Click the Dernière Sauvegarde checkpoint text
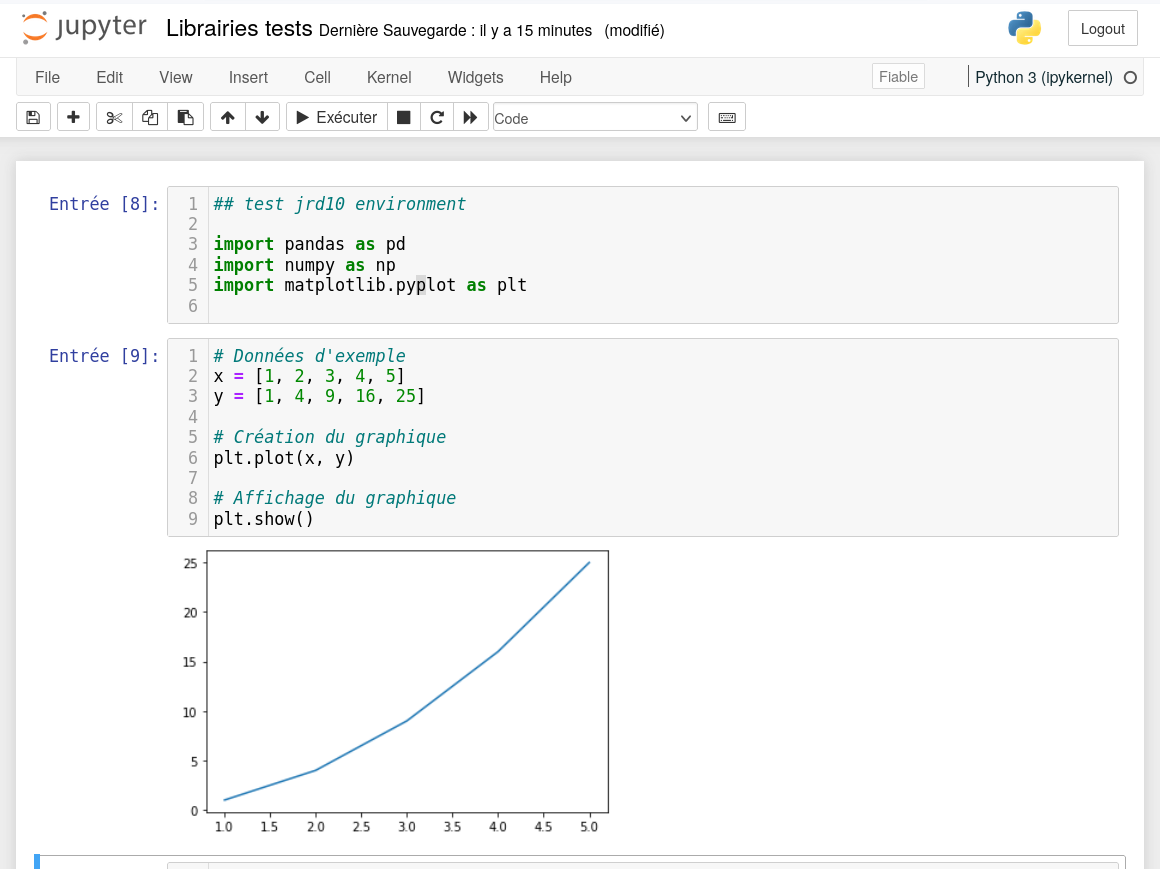Viewport: 1160px width, 869px height. [x=455, y=30]
